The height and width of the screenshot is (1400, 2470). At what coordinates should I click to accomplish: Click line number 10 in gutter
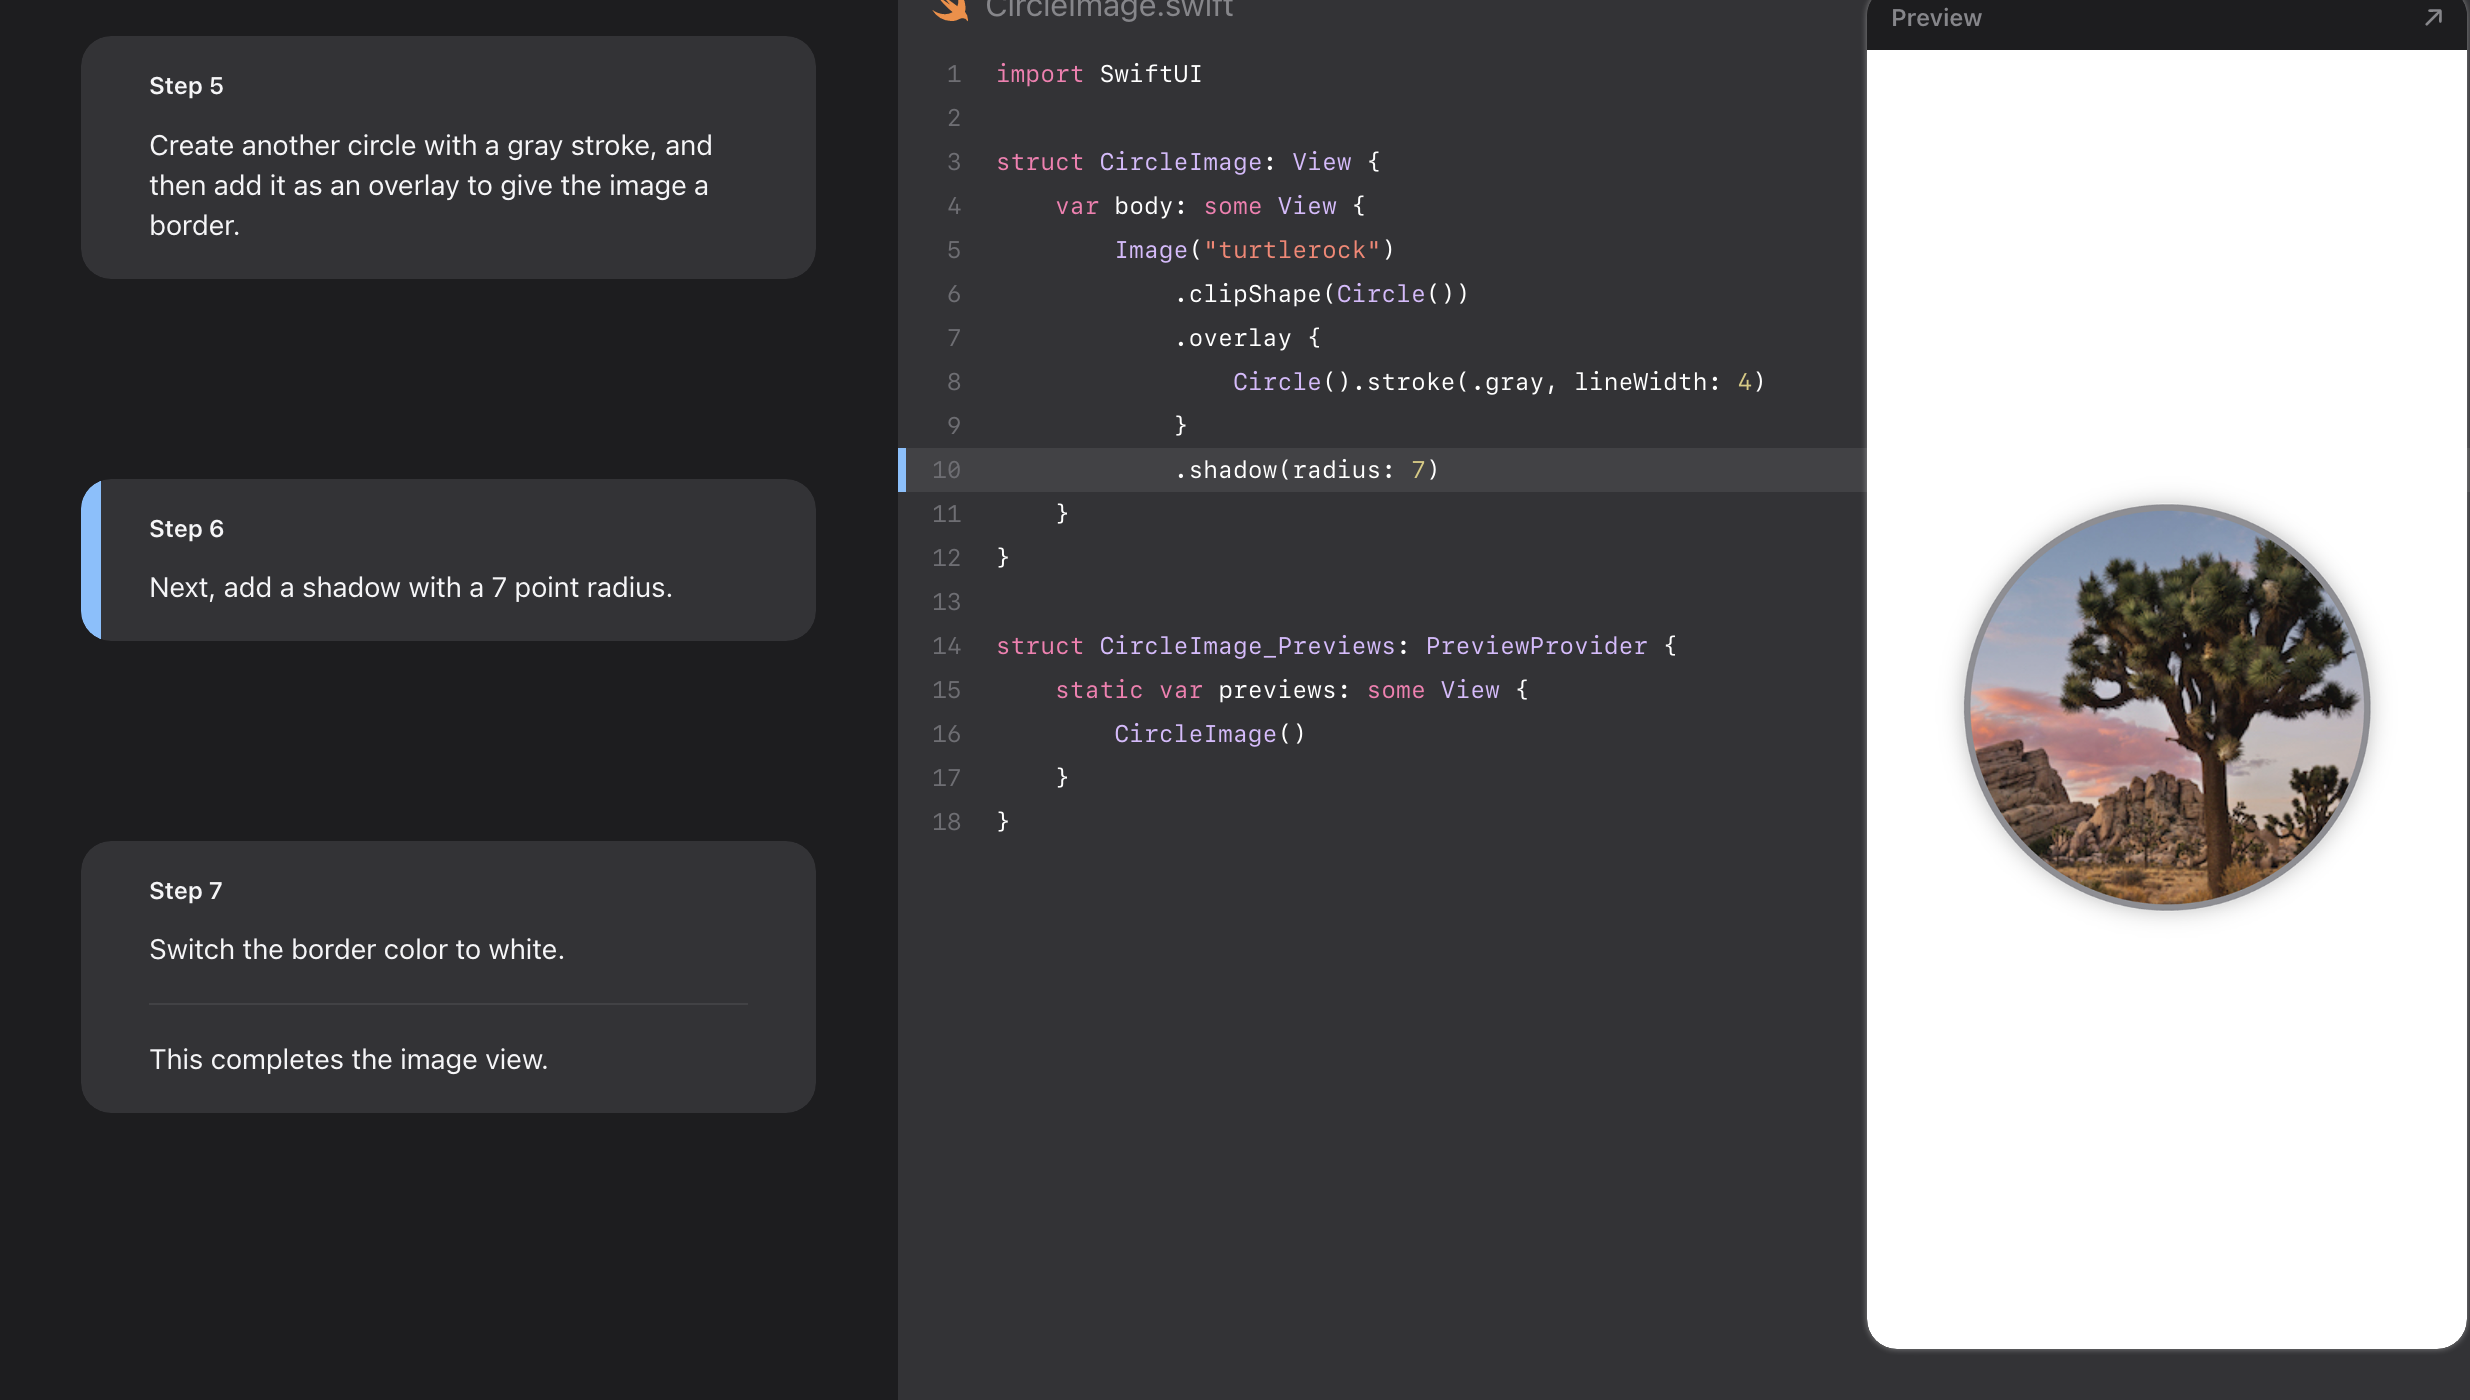click(946, 470)
